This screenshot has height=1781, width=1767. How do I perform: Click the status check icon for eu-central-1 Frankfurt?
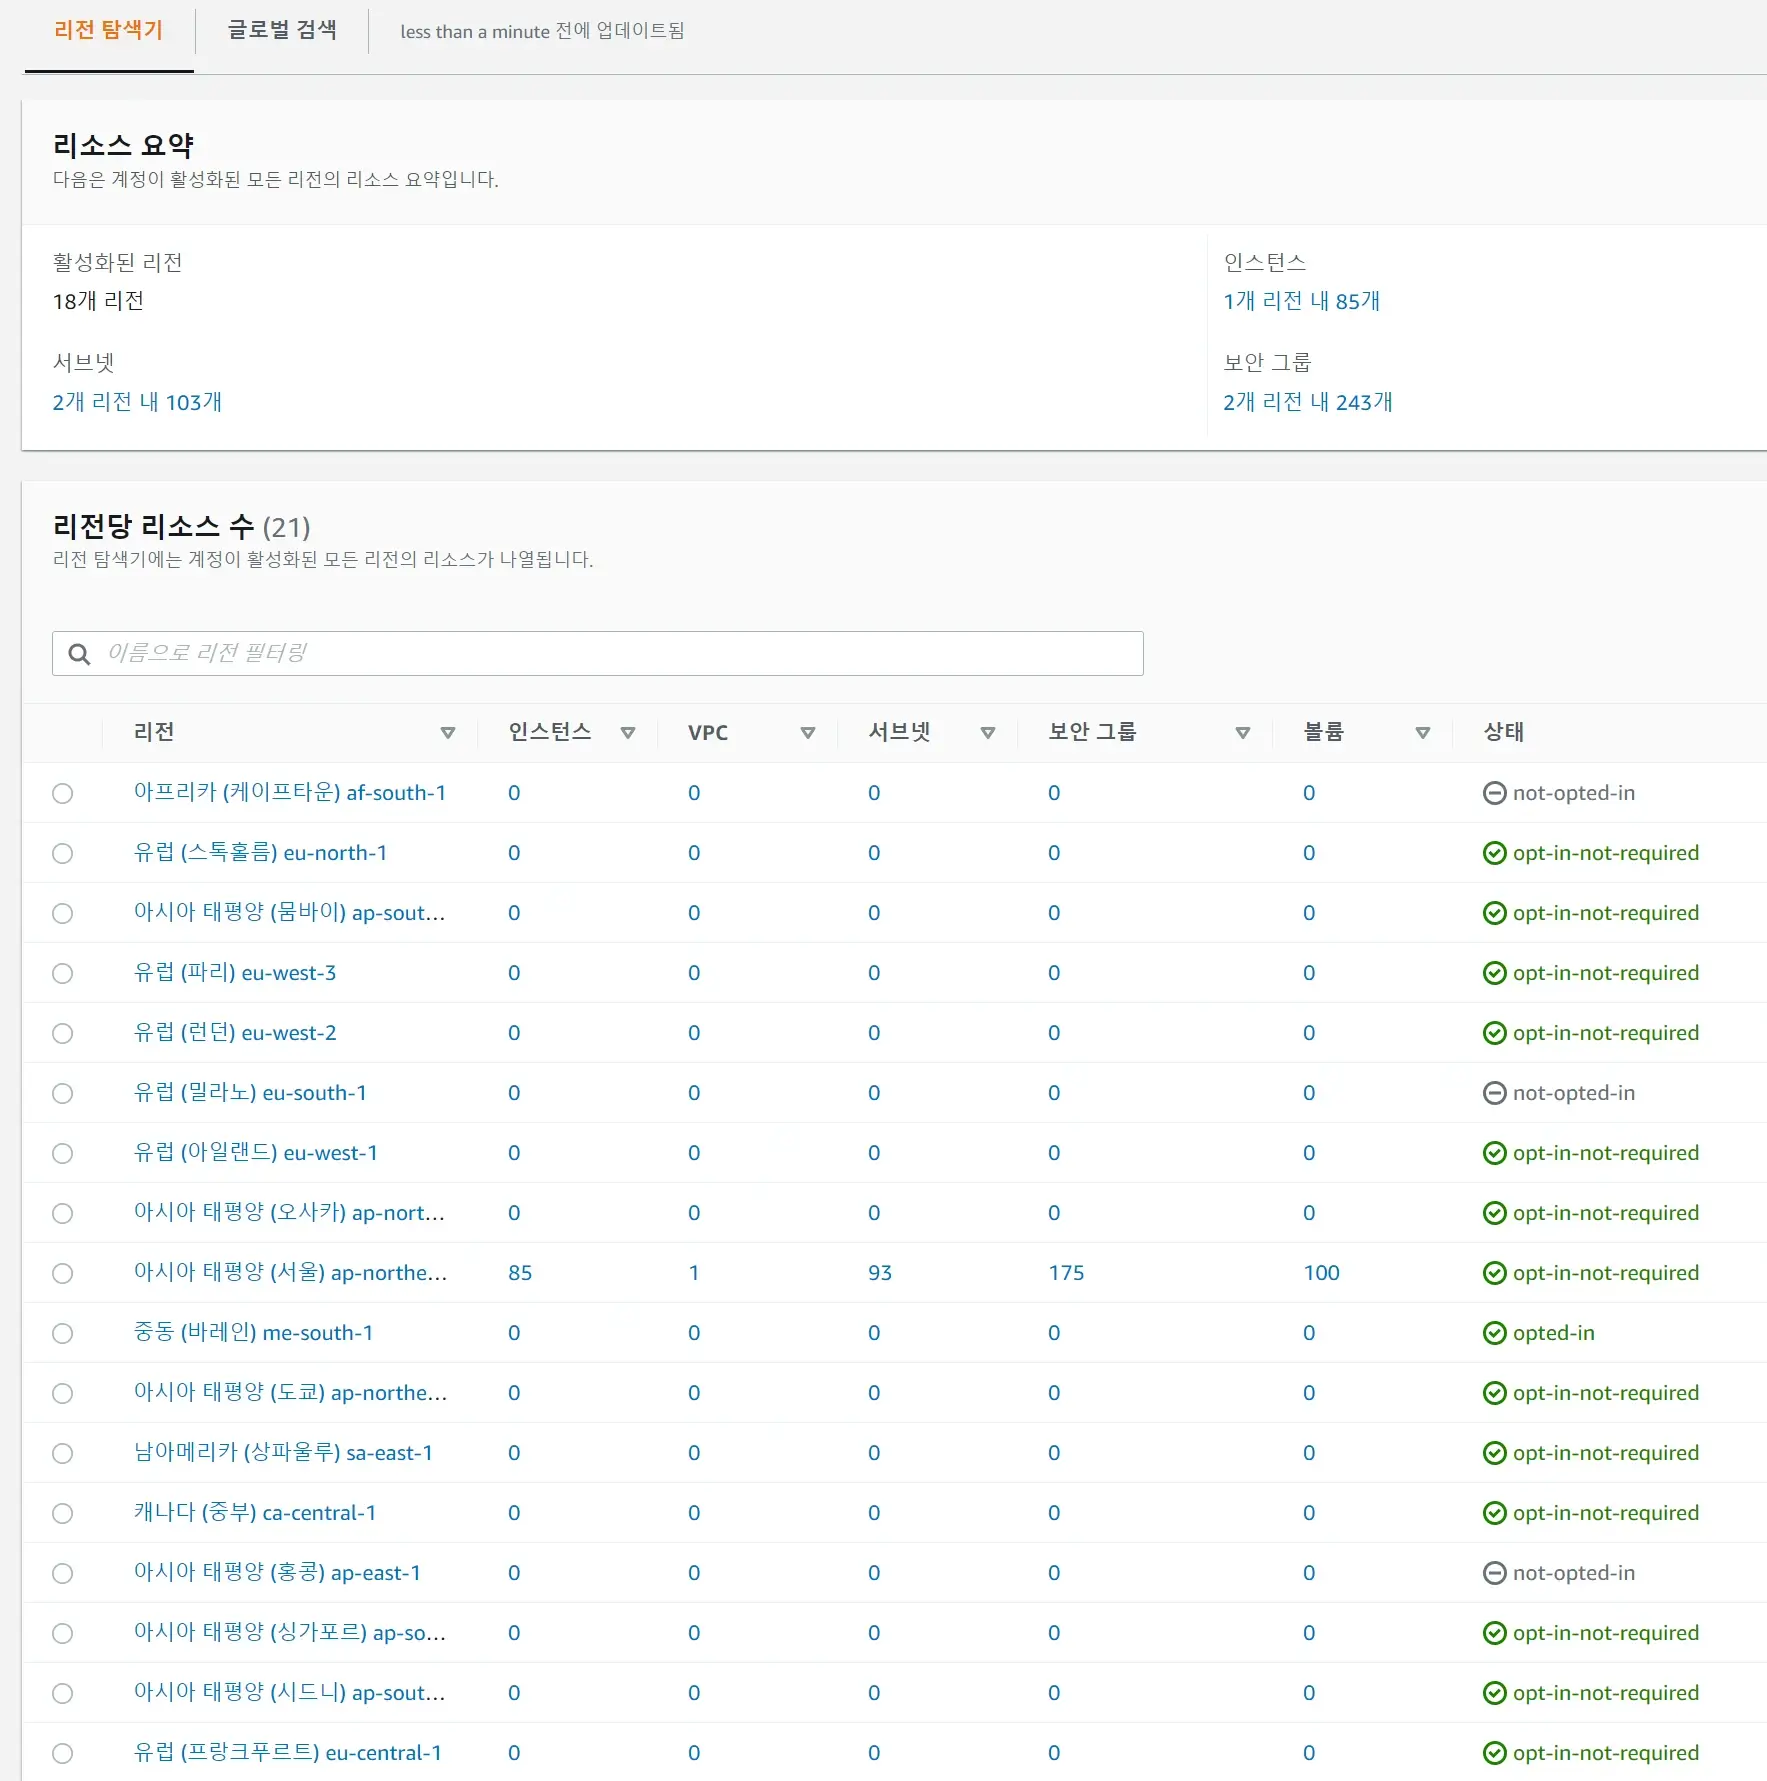pos(1494,1753)
